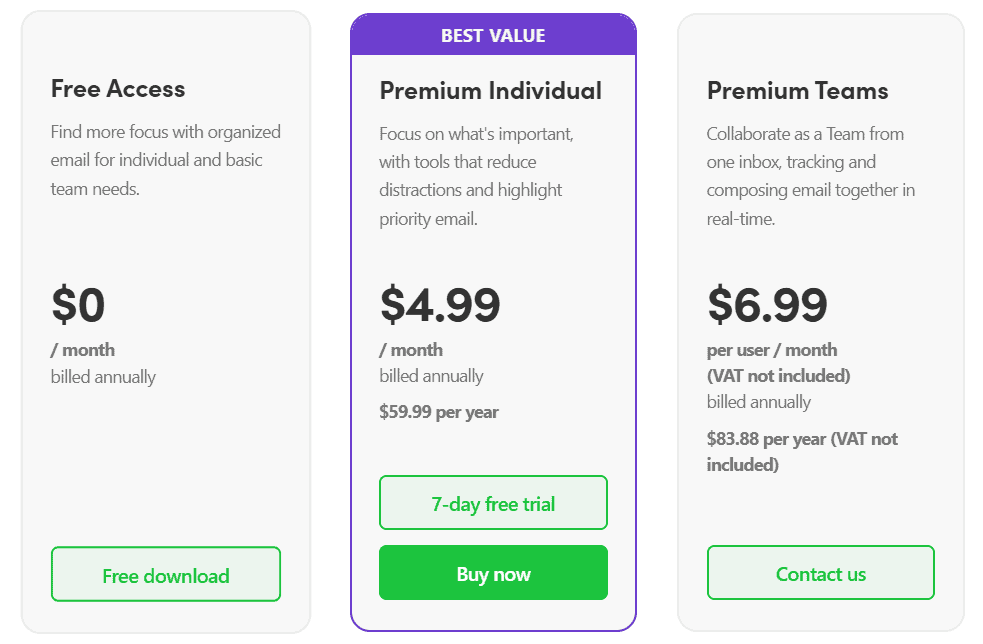Click billed annually under the $0 price
The width and height of the screenshot is (983, 644).
(x=103, y=377)
